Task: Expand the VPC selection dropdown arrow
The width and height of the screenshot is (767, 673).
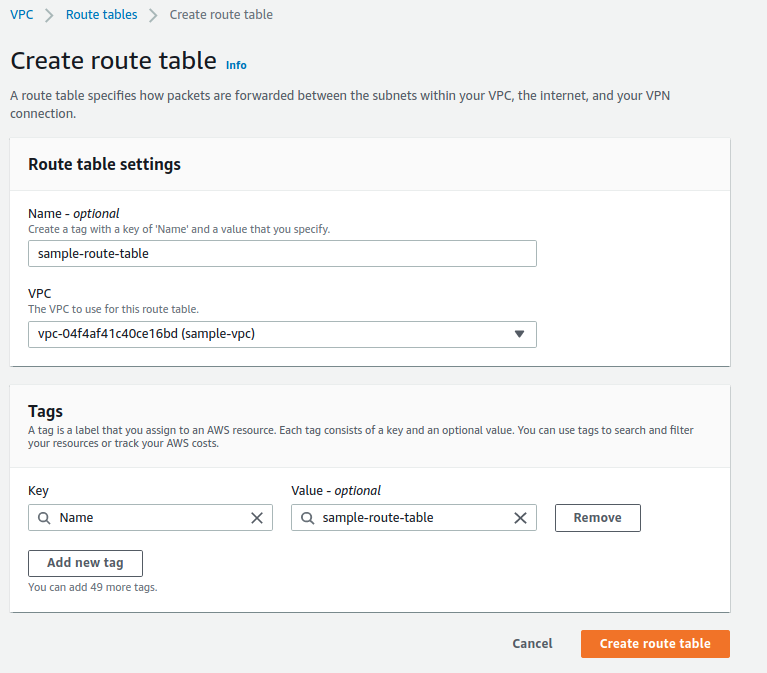Action: [x=519, y=334]
